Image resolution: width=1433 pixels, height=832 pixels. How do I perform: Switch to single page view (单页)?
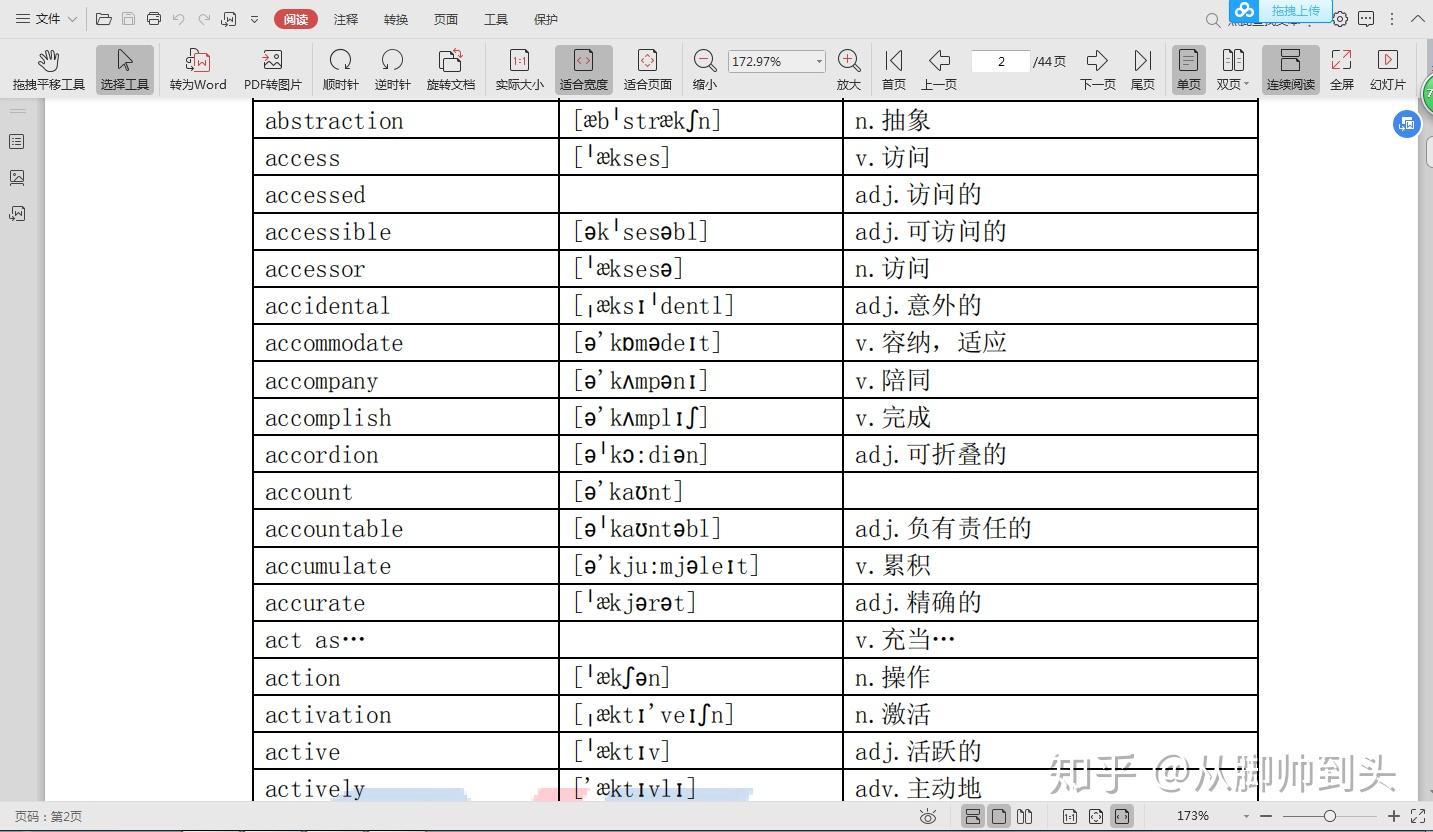coord(1189,69)
